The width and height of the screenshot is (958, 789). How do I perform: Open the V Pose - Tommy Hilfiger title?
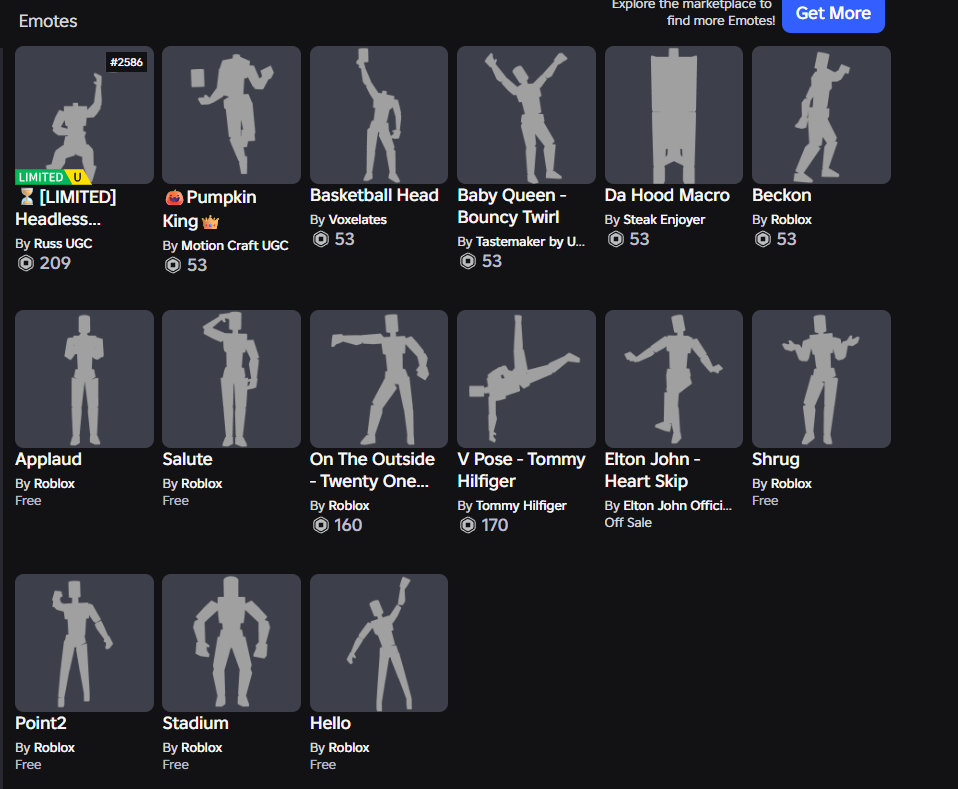pyautogui.click(x=521, y=470)
